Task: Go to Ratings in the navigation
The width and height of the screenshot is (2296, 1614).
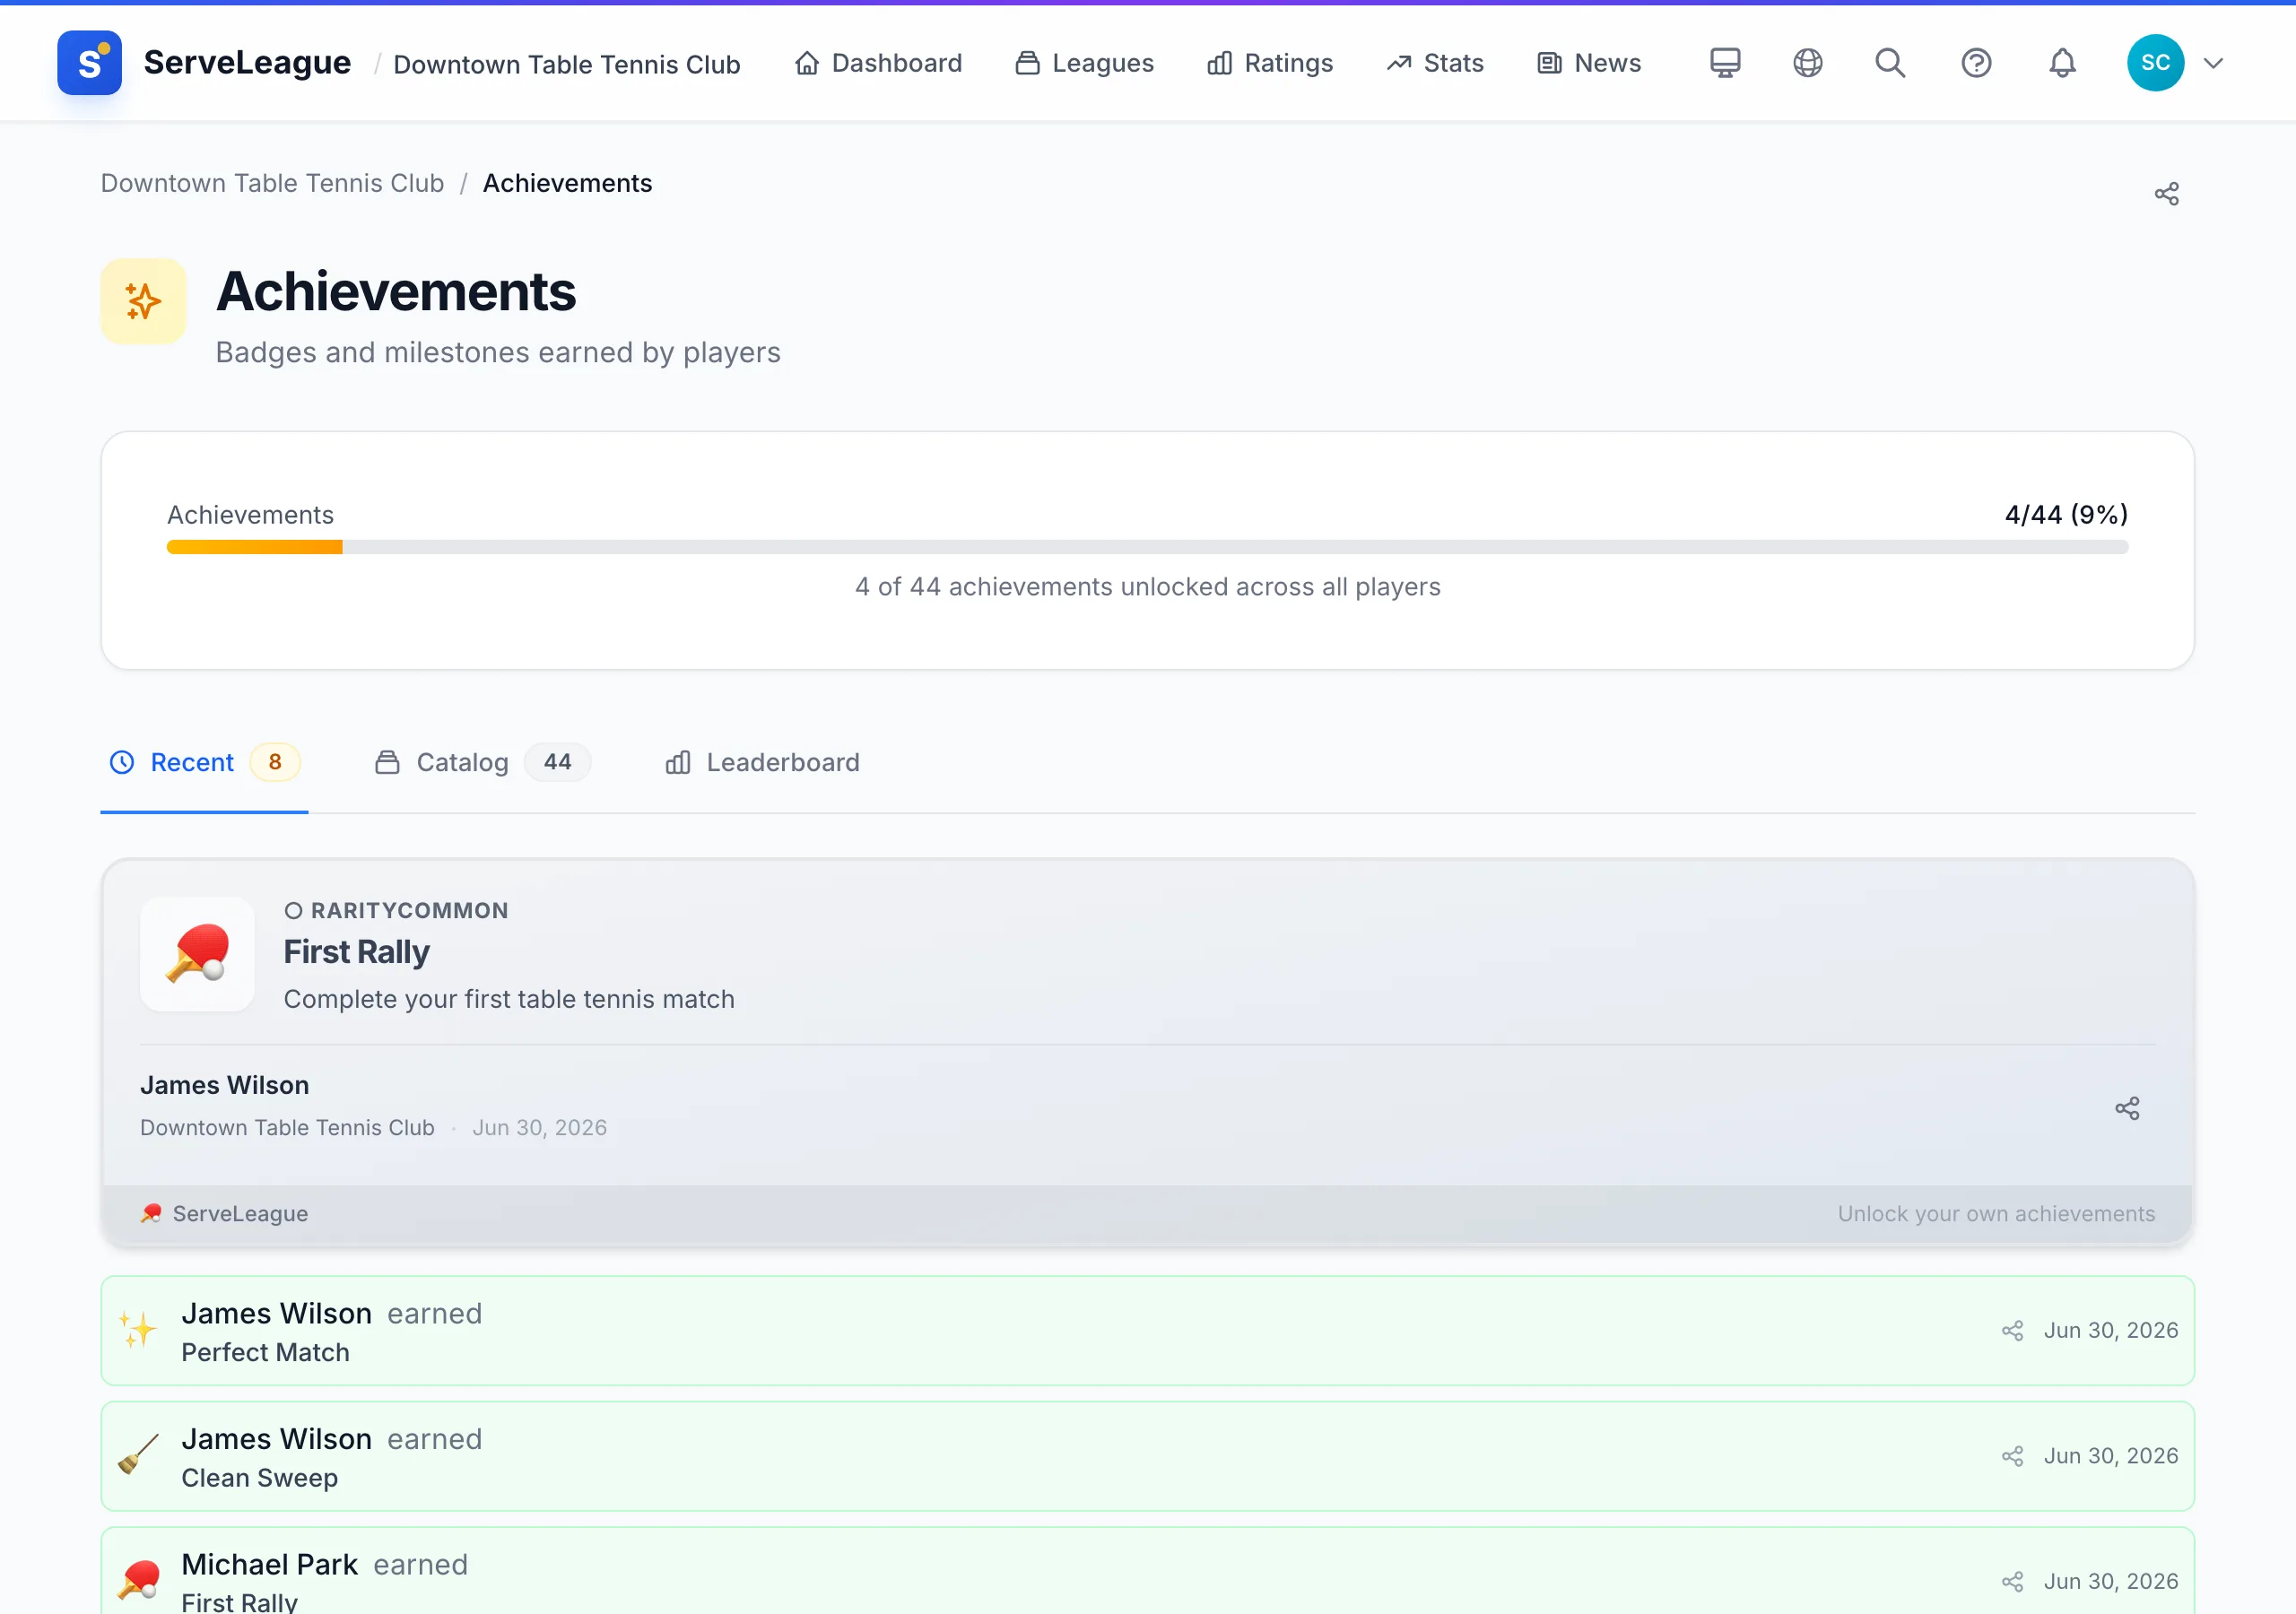Action: pos(1269,63)
